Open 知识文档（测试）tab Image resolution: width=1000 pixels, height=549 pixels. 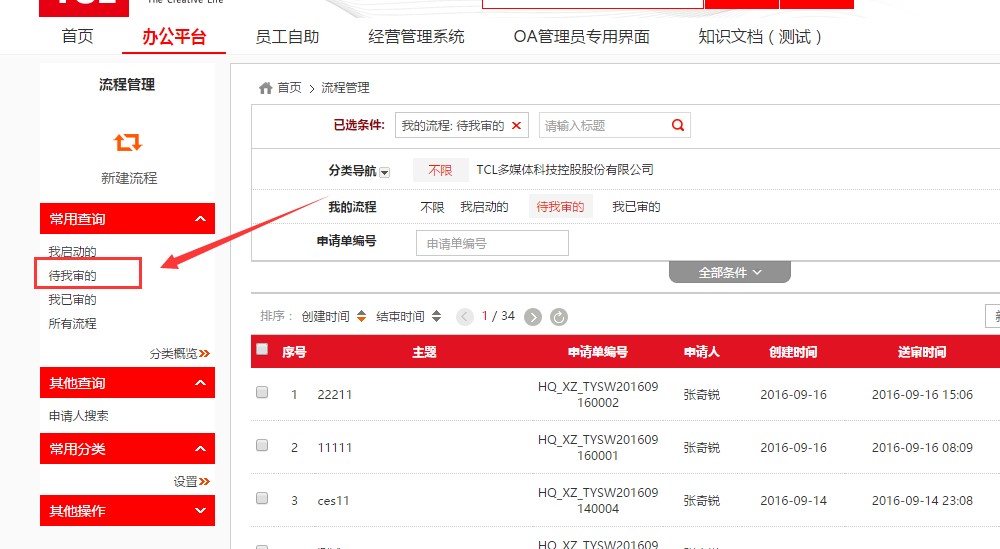[x=760, y=36]
